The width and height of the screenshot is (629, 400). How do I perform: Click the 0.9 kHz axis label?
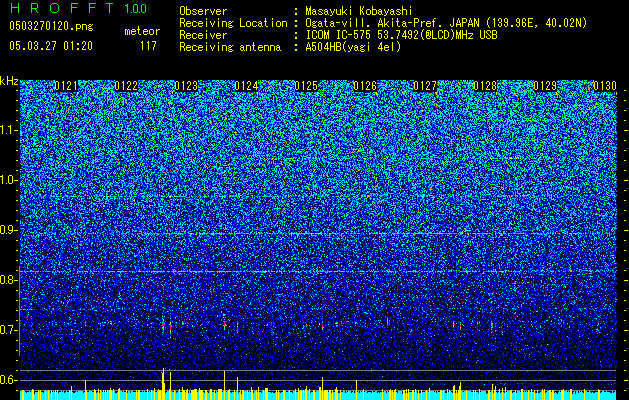(9, 230)
